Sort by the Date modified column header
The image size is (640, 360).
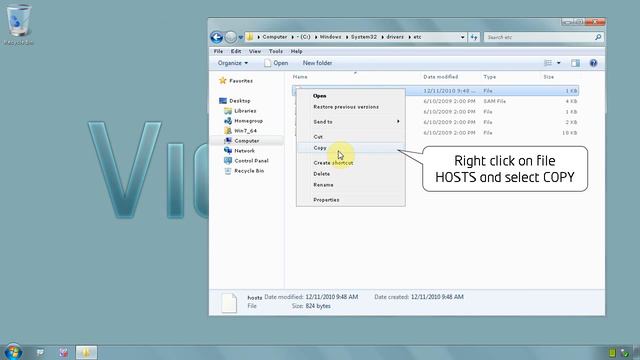pyautogui.click(x=440, y=77)
